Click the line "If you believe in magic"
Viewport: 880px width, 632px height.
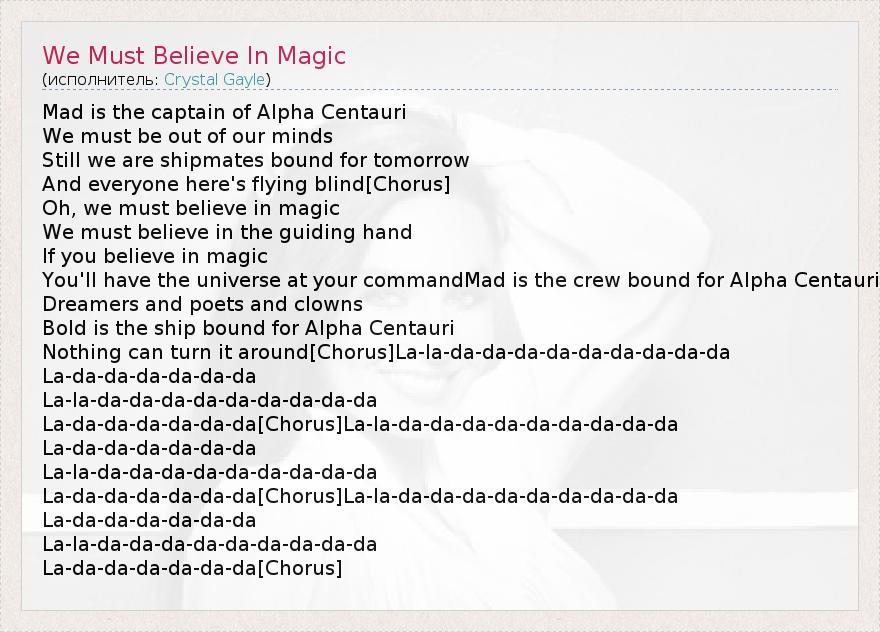tap(155, 256)
